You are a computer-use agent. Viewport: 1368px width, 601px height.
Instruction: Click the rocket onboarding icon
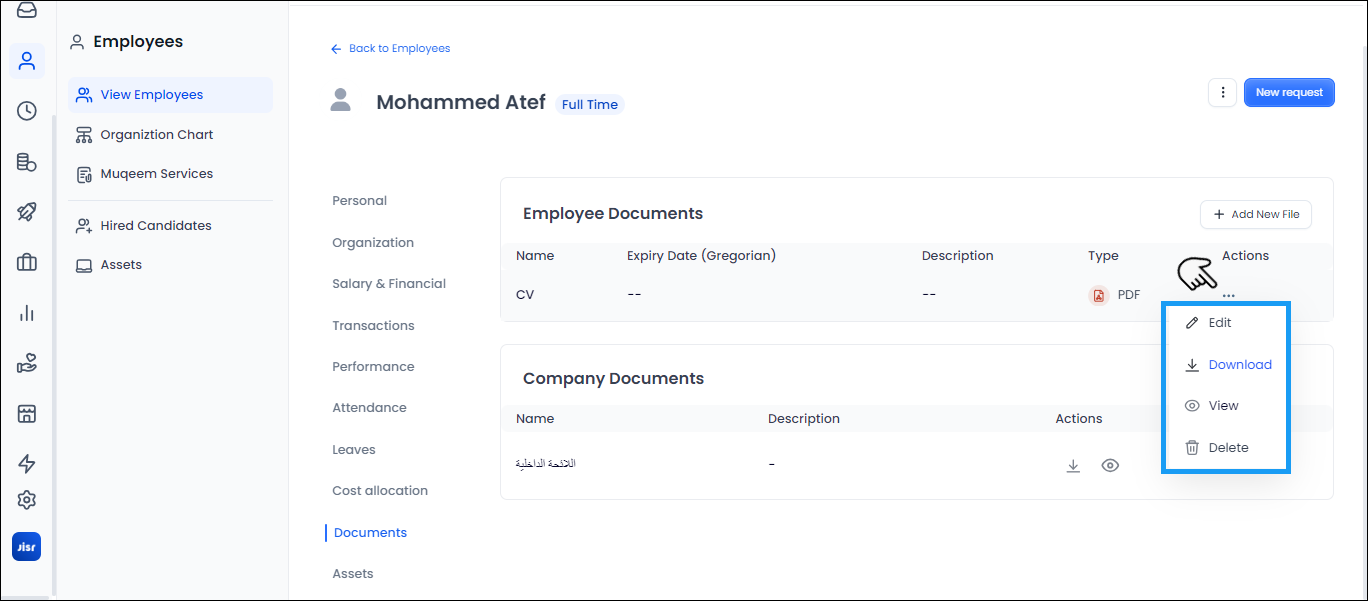[x=27, y=212]
